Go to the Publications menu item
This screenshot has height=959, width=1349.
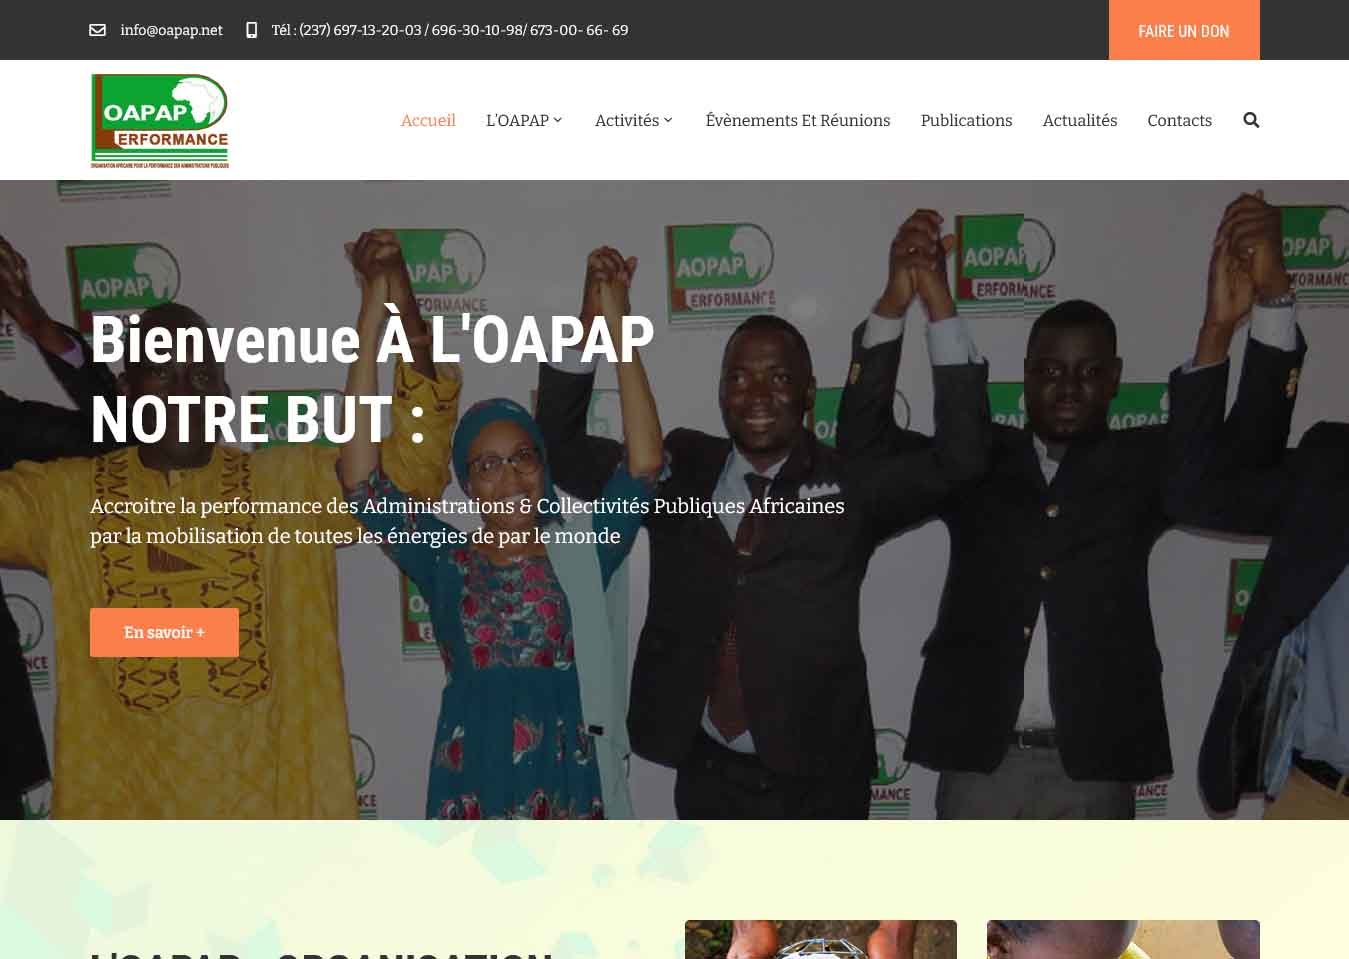tap(966, 120)
